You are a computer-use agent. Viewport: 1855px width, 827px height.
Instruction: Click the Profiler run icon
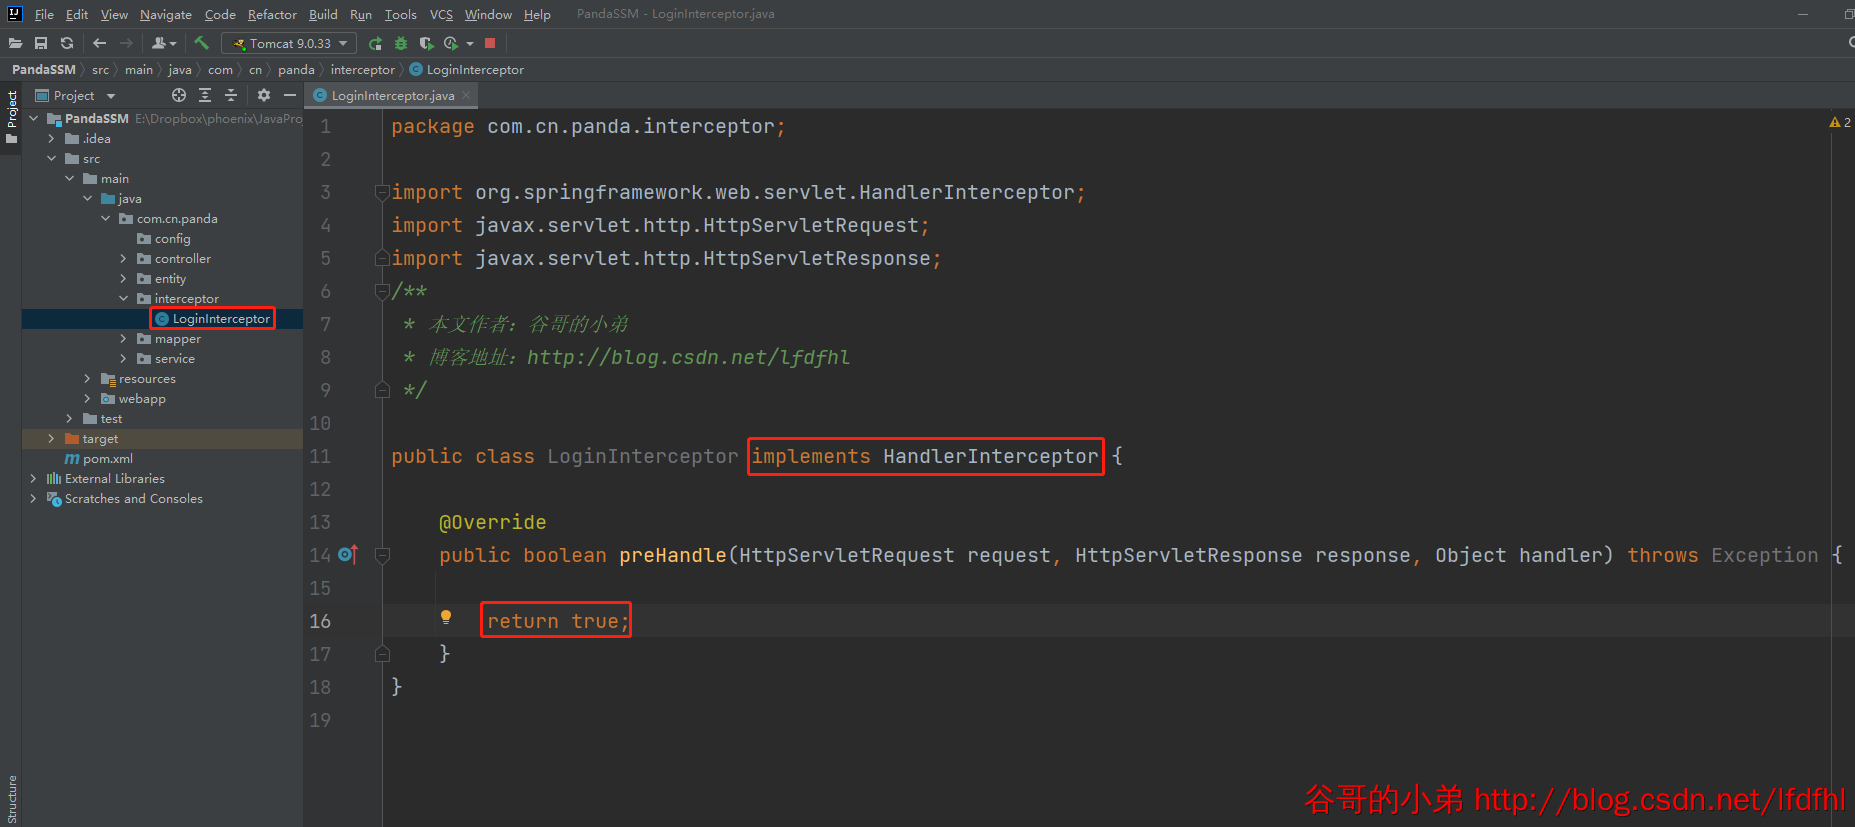pos(451,43)
